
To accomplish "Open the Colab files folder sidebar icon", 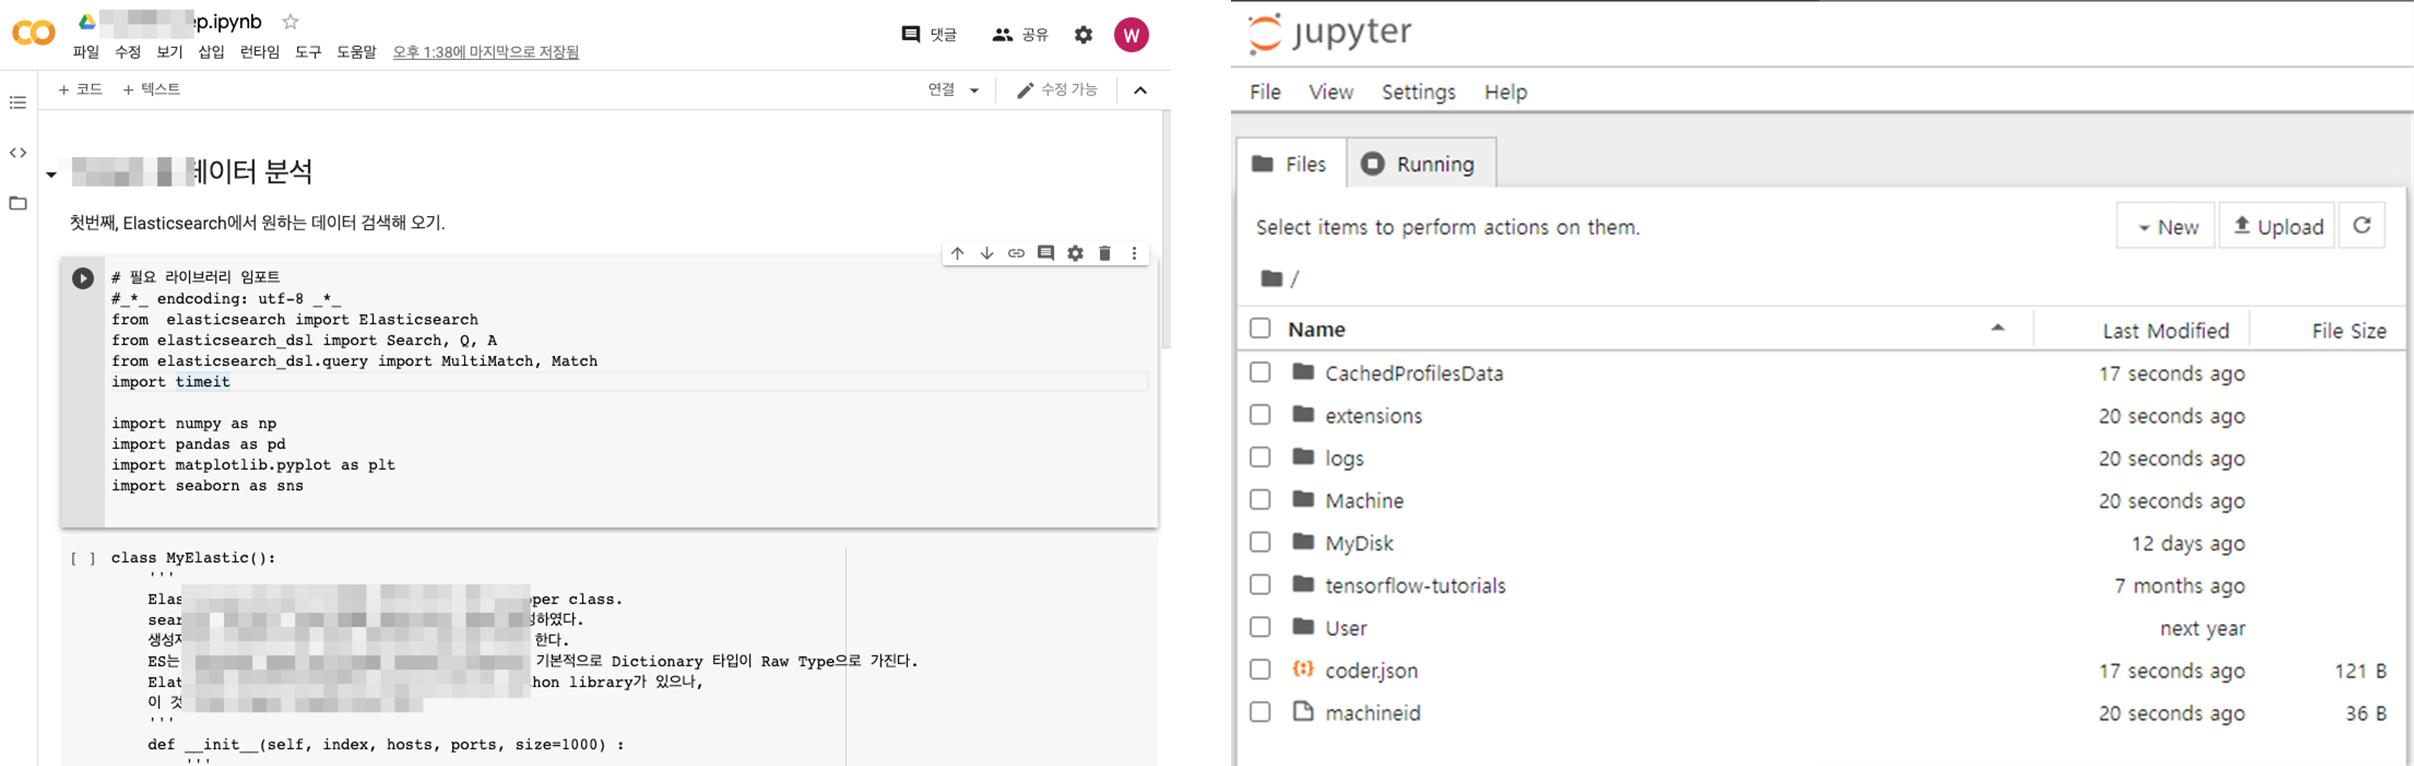I will point(18,203).
